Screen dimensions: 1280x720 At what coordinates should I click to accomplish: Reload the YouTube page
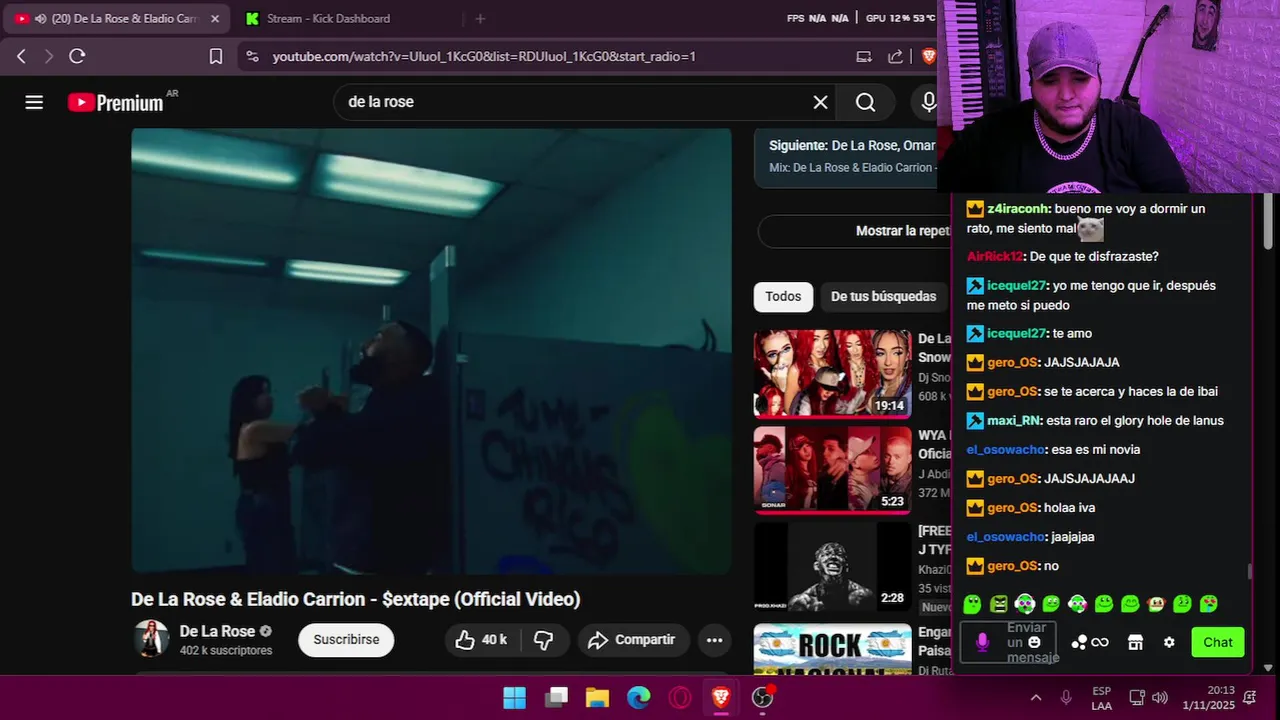click(77, 56)
